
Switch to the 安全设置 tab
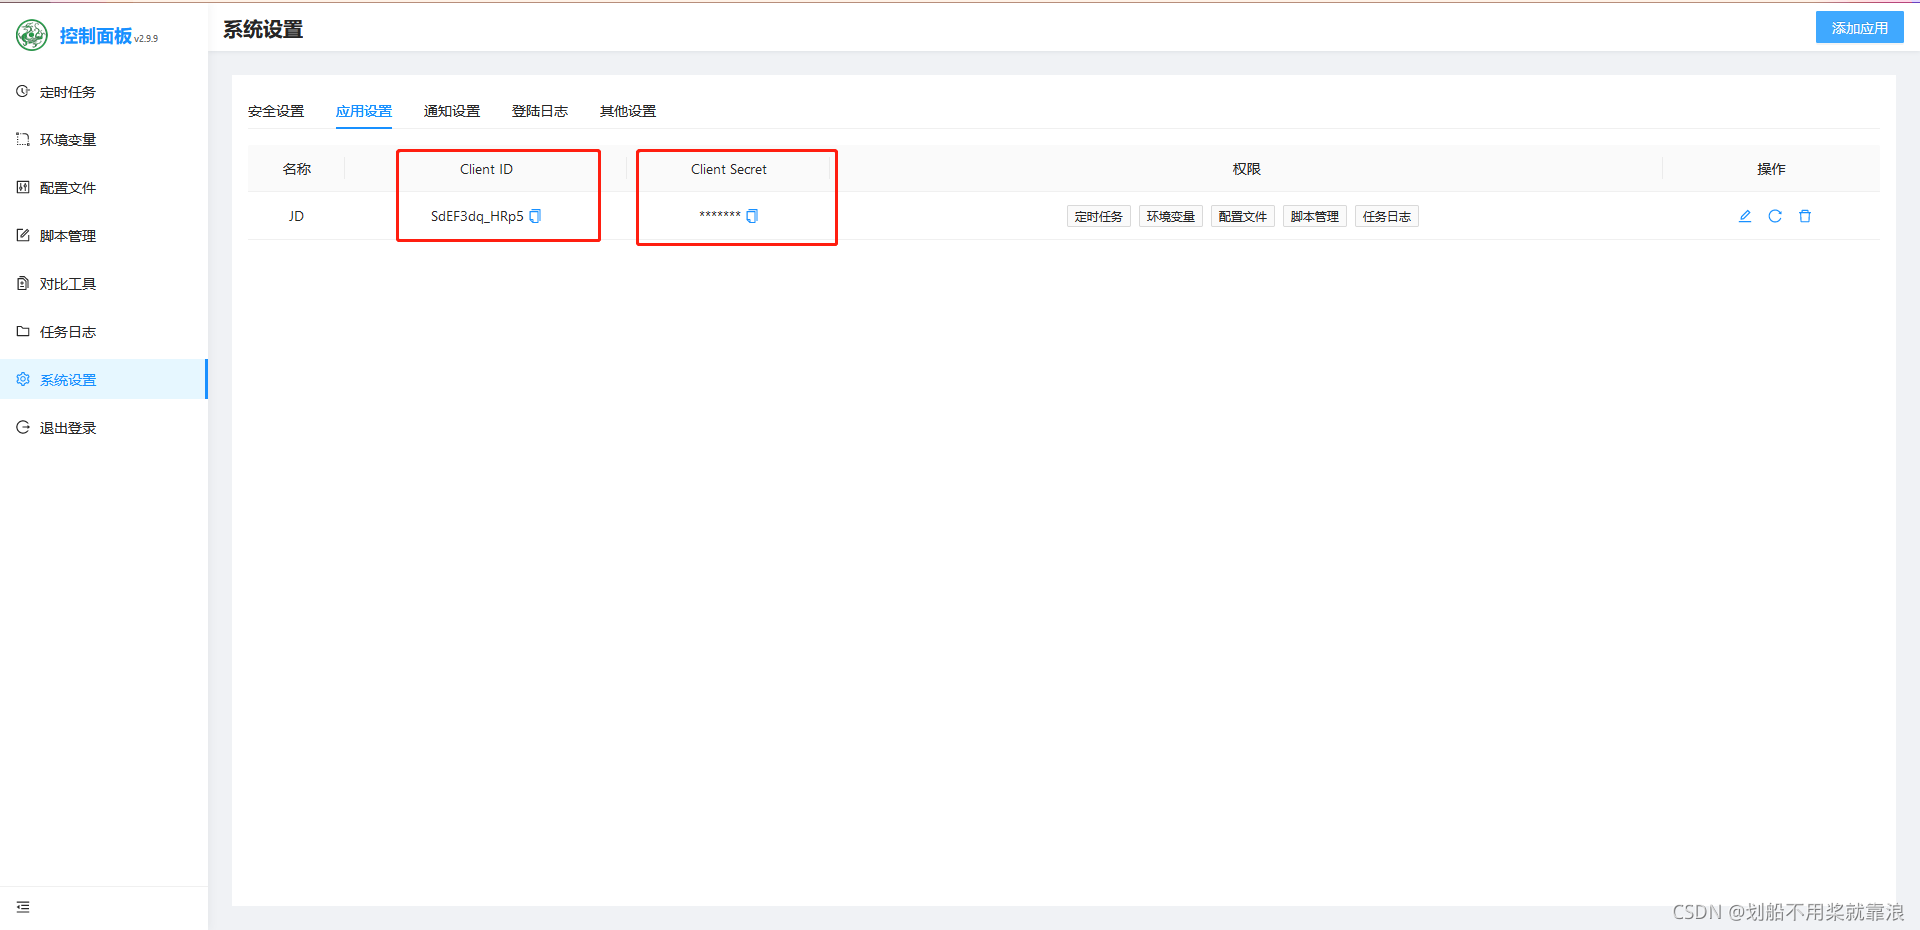(276, 111)
